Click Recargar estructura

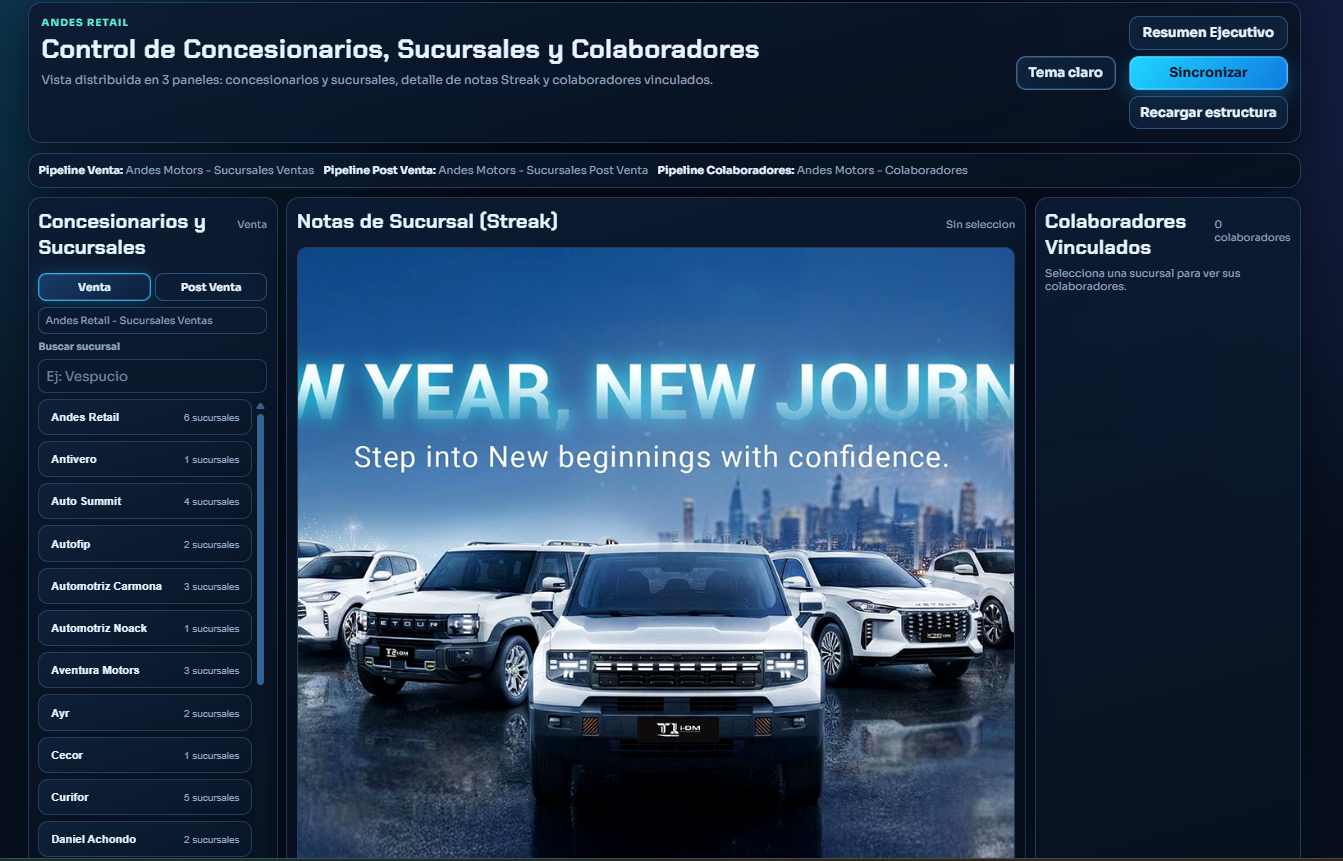[1207, 112]
